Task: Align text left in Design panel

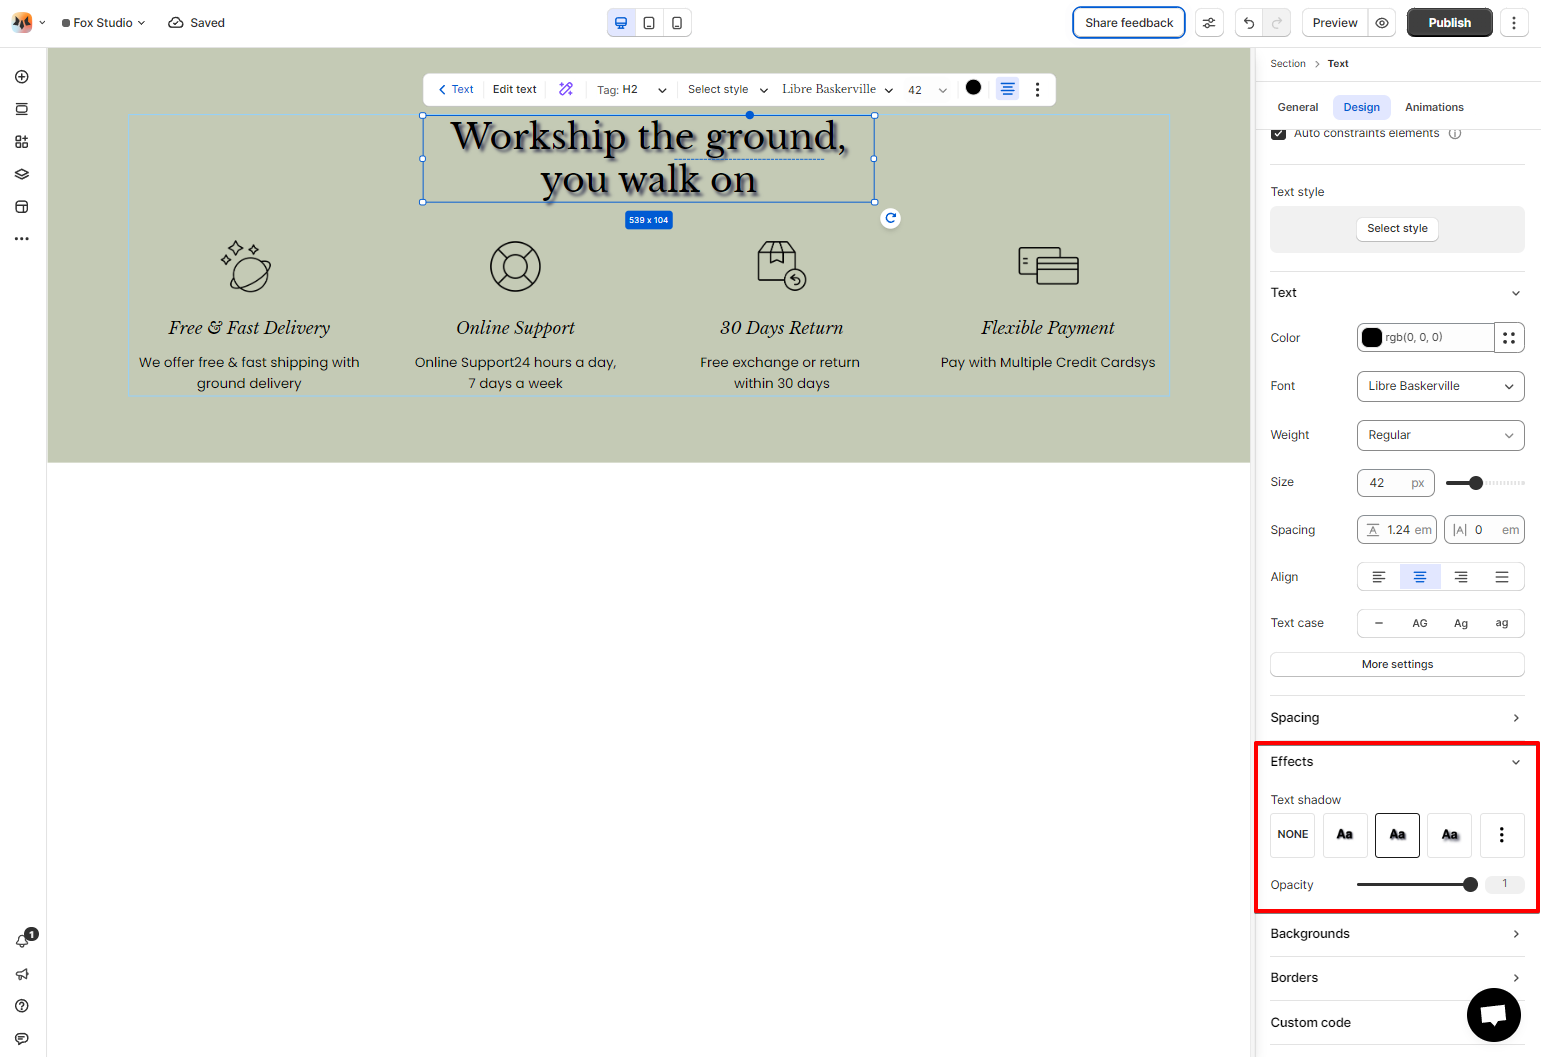Action: click(1378, 577)
